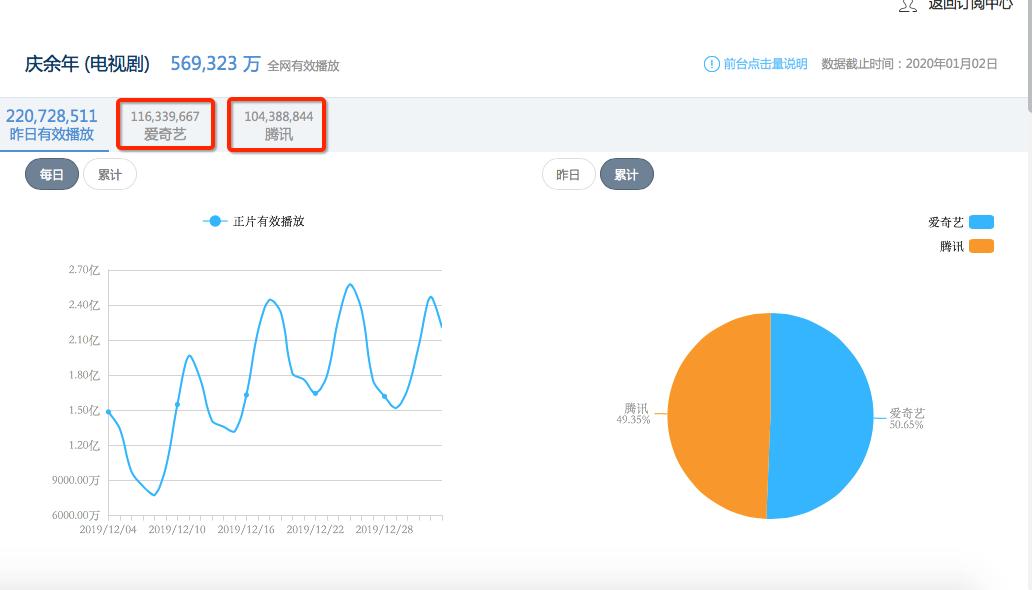Switch to the 爱奇艺 platform tab
1032x590 pixels.
click(x=165, y=123)
